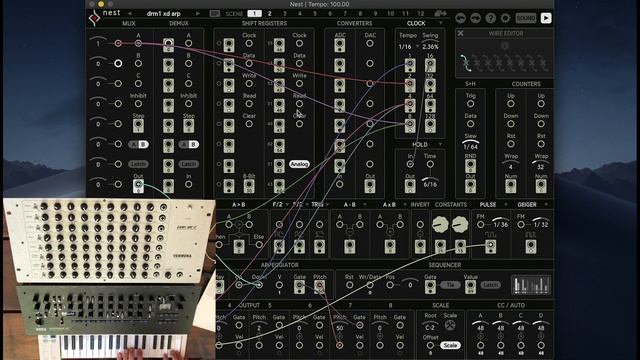Open the Tempo 1/16 division dropdown
The image size is (640, 360).
tap(418, 47)
